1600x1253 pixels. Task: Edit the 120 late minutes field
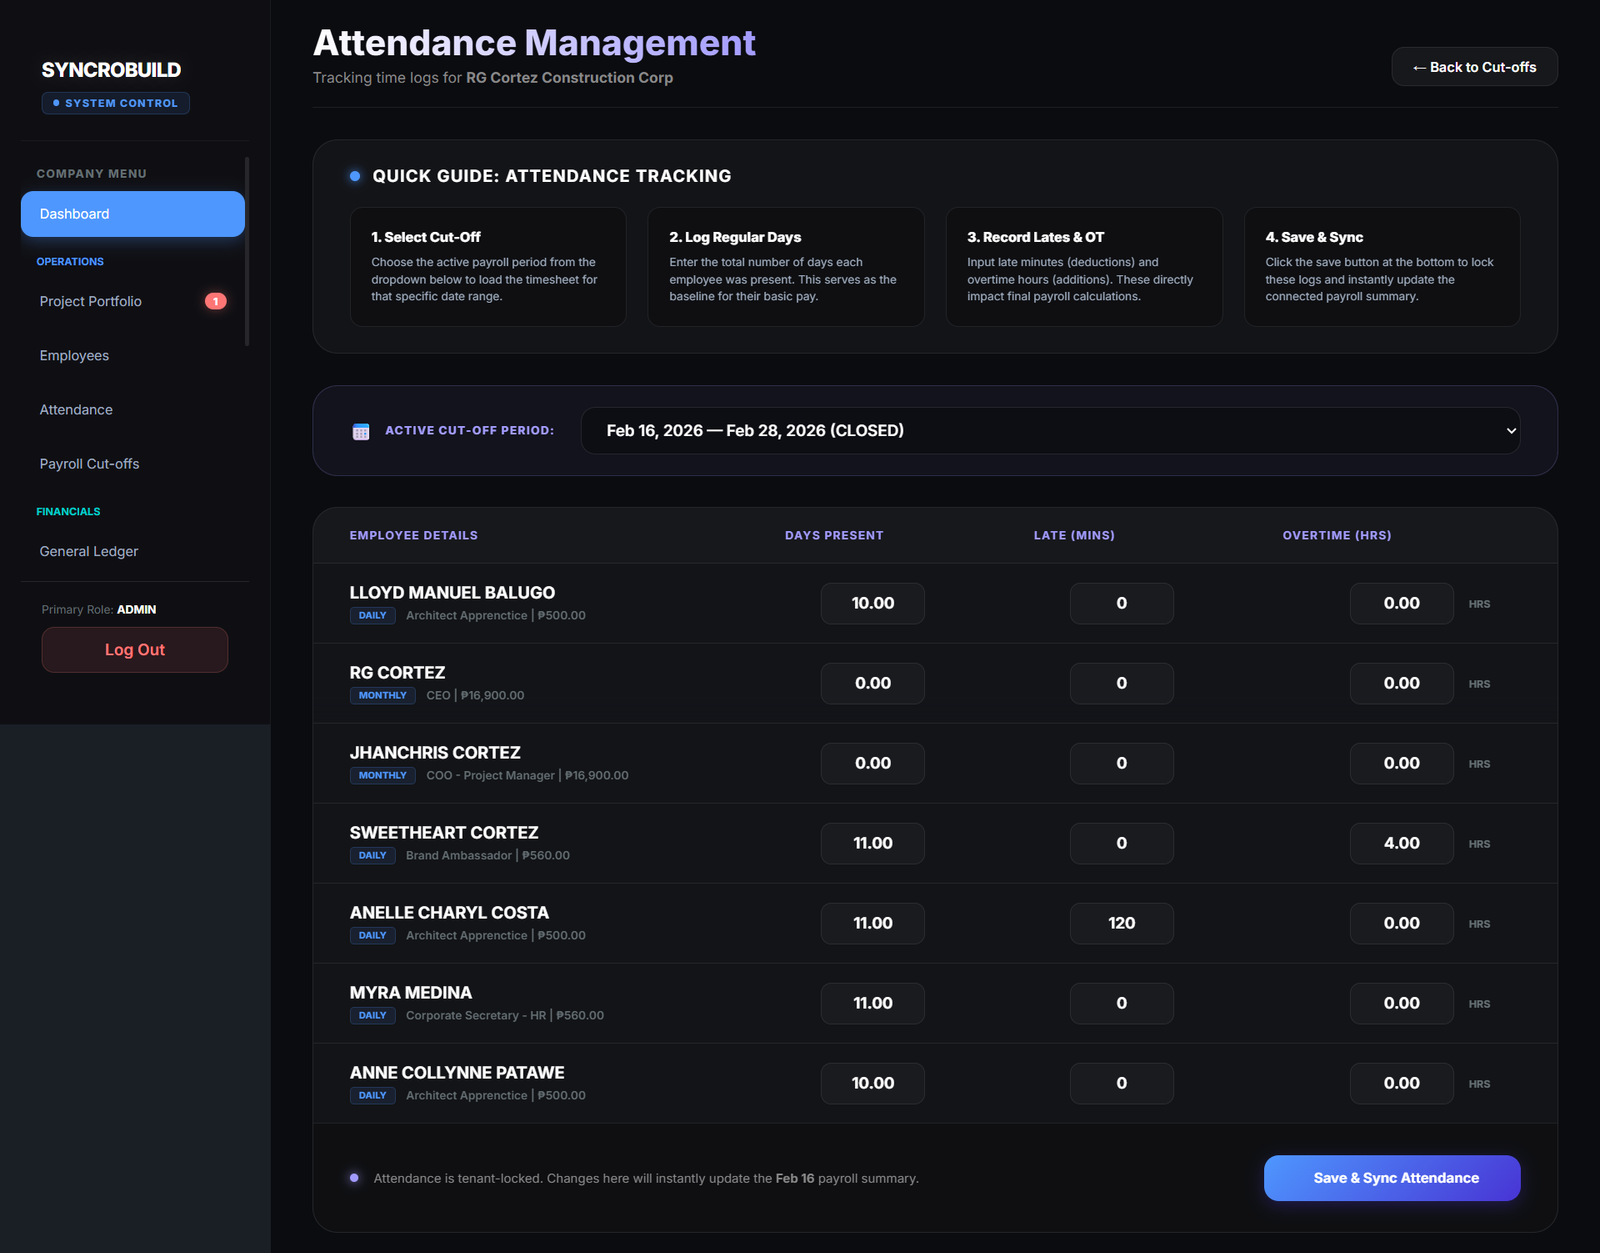(1122, 923)
